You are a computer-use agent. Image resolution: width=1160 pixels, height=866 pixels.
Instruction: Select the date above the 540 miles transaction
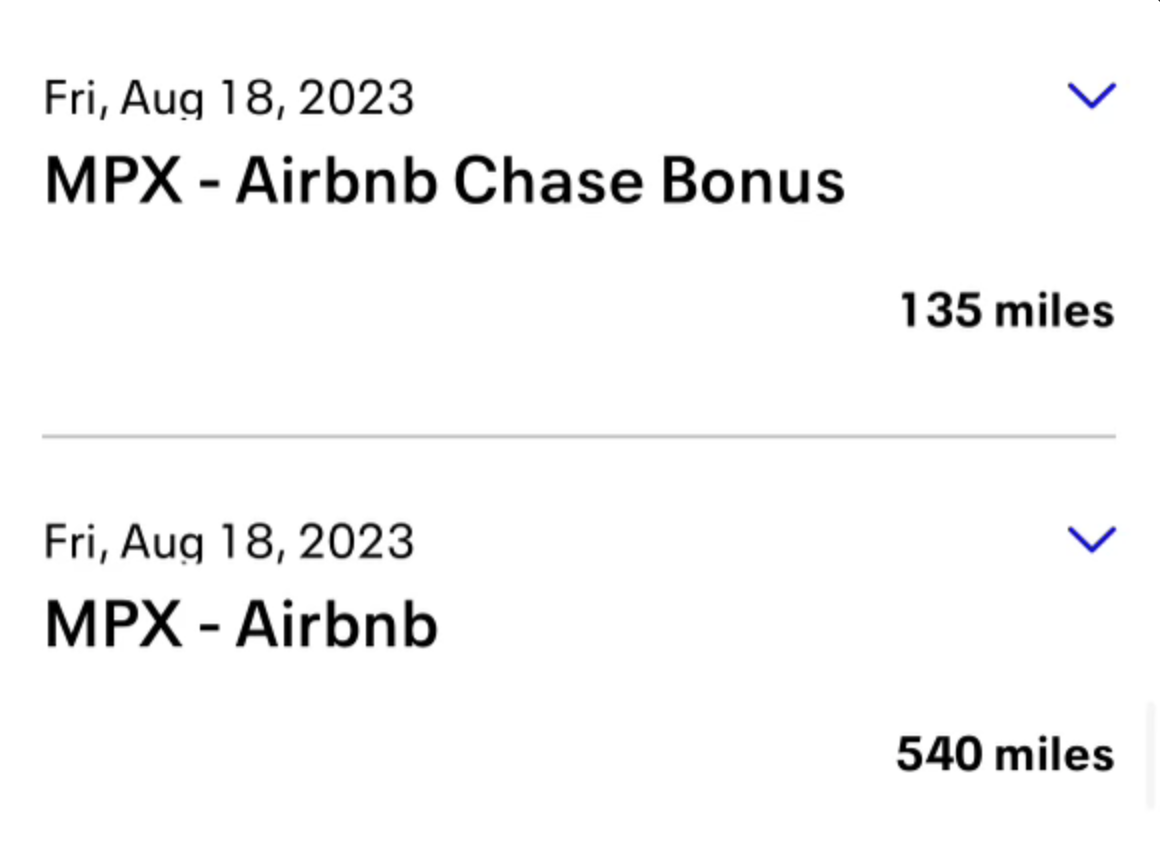(x=228, y=542)
